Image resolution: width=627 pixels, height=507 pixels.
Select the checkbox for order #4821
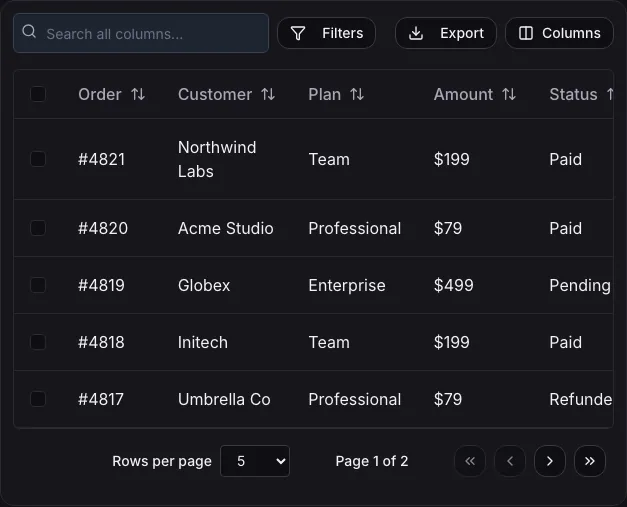pos(38,159)
